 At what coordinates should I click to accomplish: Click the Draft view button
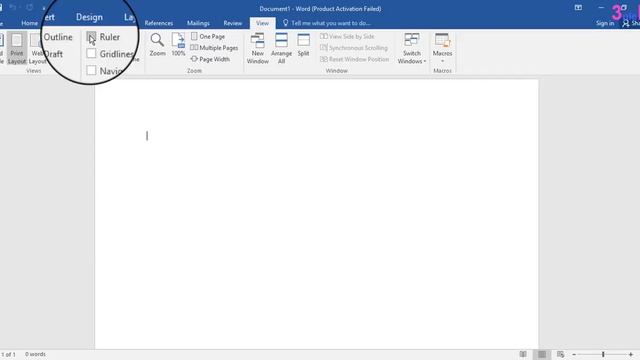53,54
